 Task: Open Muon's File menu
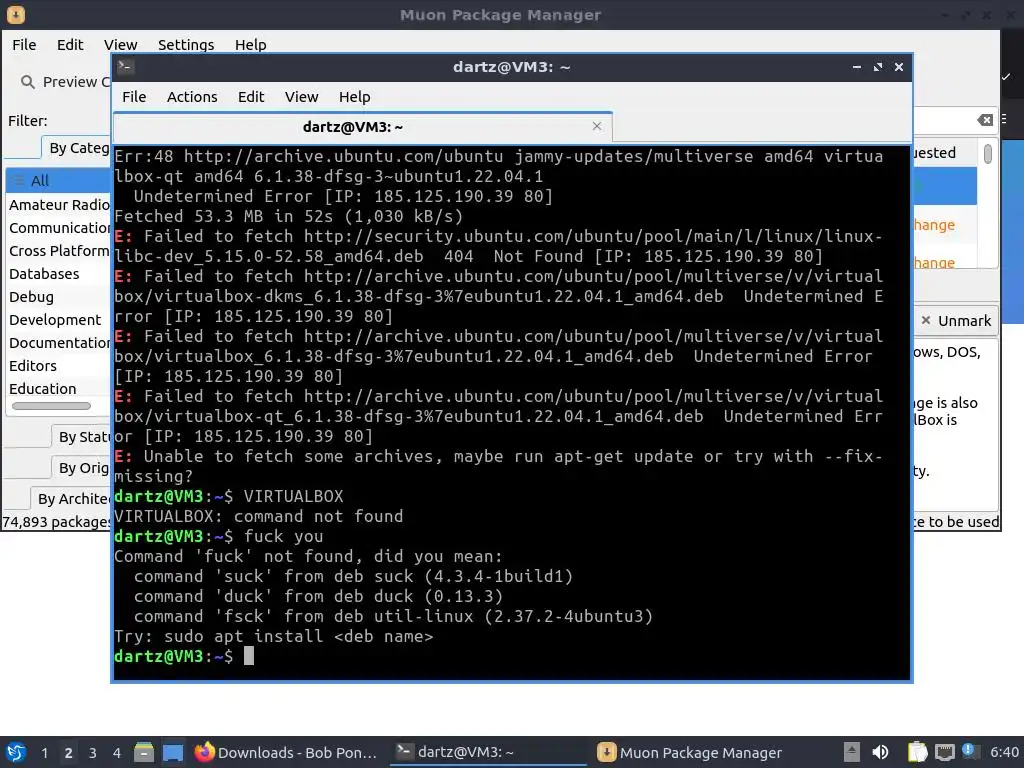(24, 44)
